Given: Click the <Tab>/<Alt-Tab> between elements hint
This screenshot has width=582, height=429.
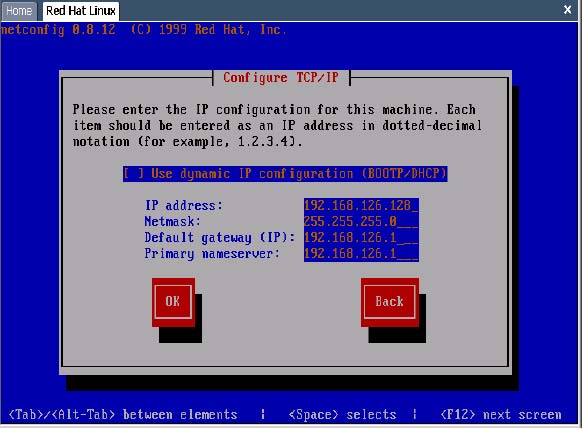Looking at the screenshot, I should pyautogui.click(x=122, y=415).
